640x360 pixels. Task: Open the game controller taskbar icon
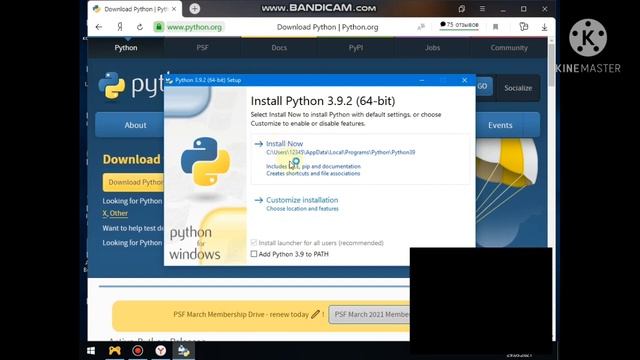[115, 351]
